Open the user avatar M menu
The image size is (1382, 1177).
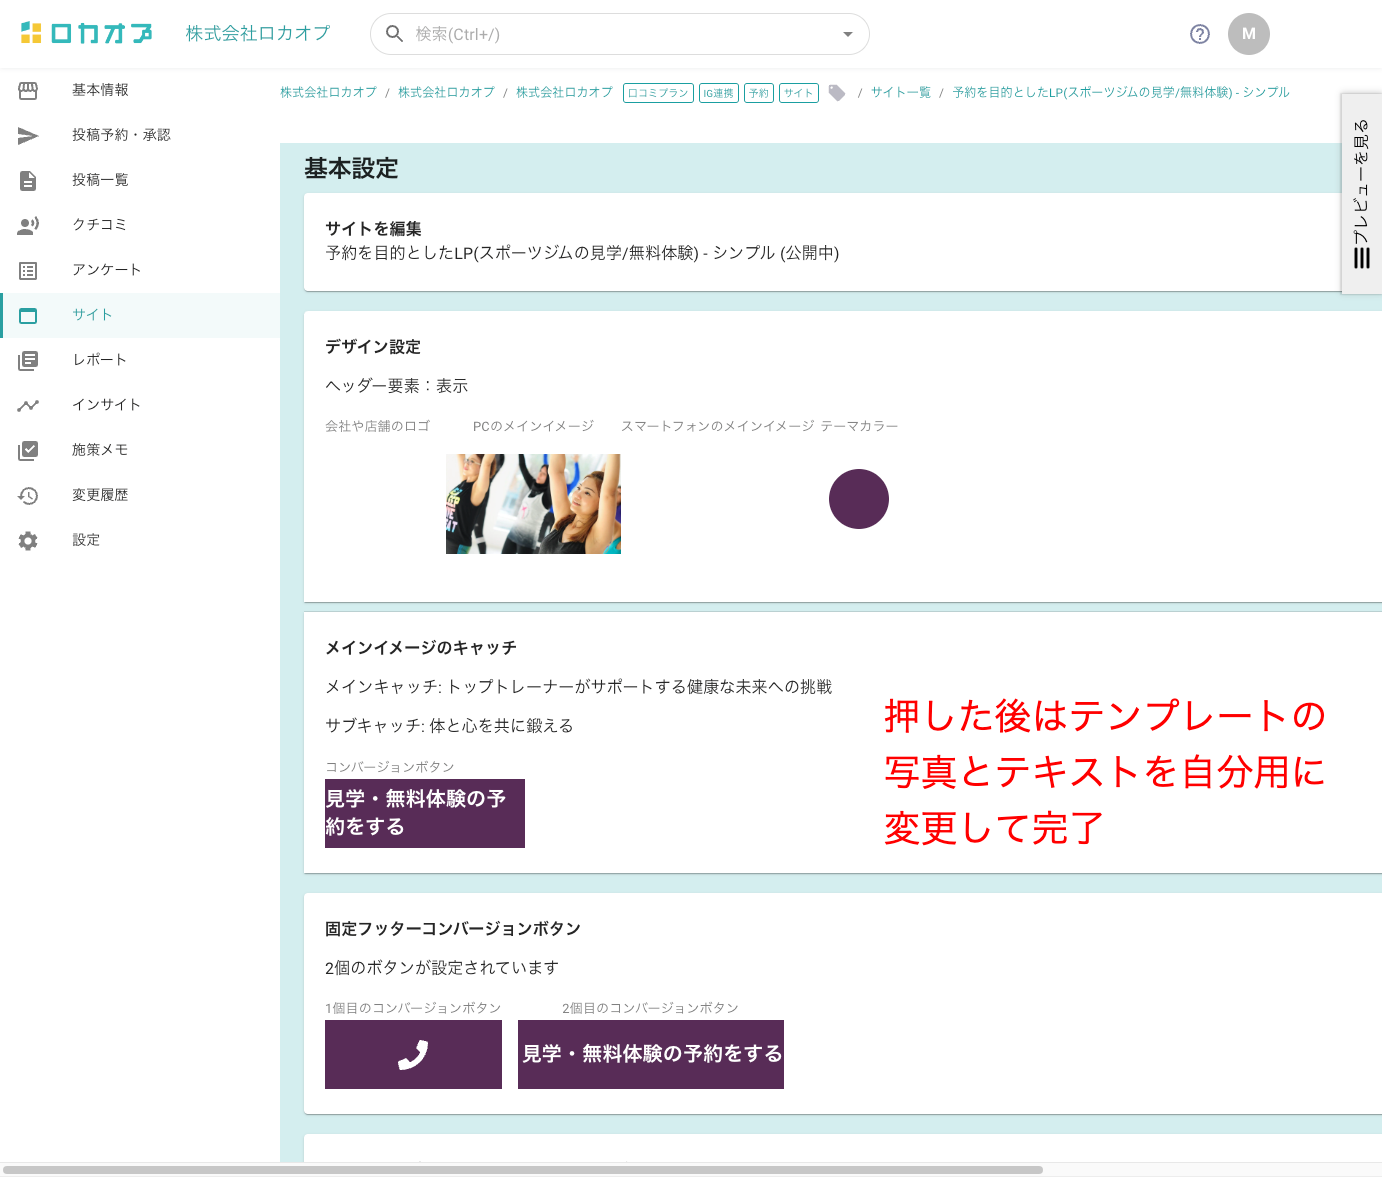click(x=1248, y=34)
